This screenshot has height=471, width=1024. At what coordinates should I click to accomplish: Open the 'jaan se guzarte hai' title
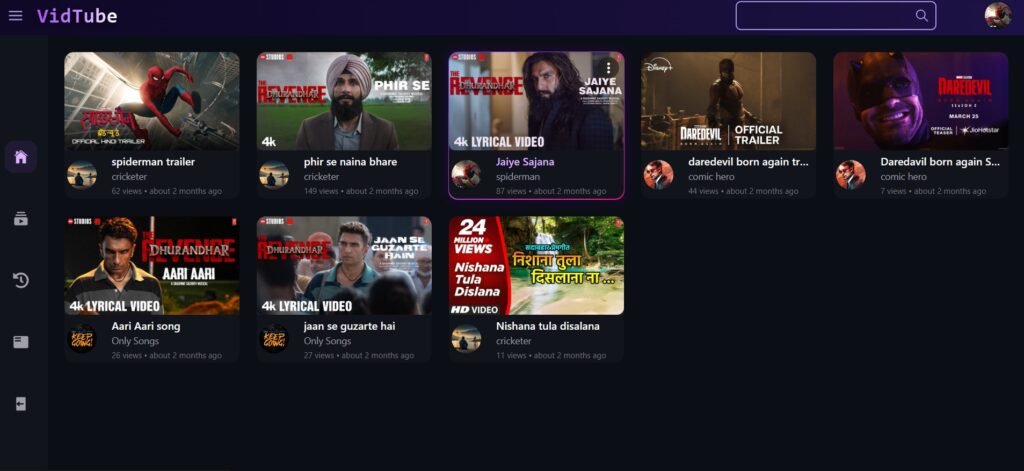tap(349, 326)
